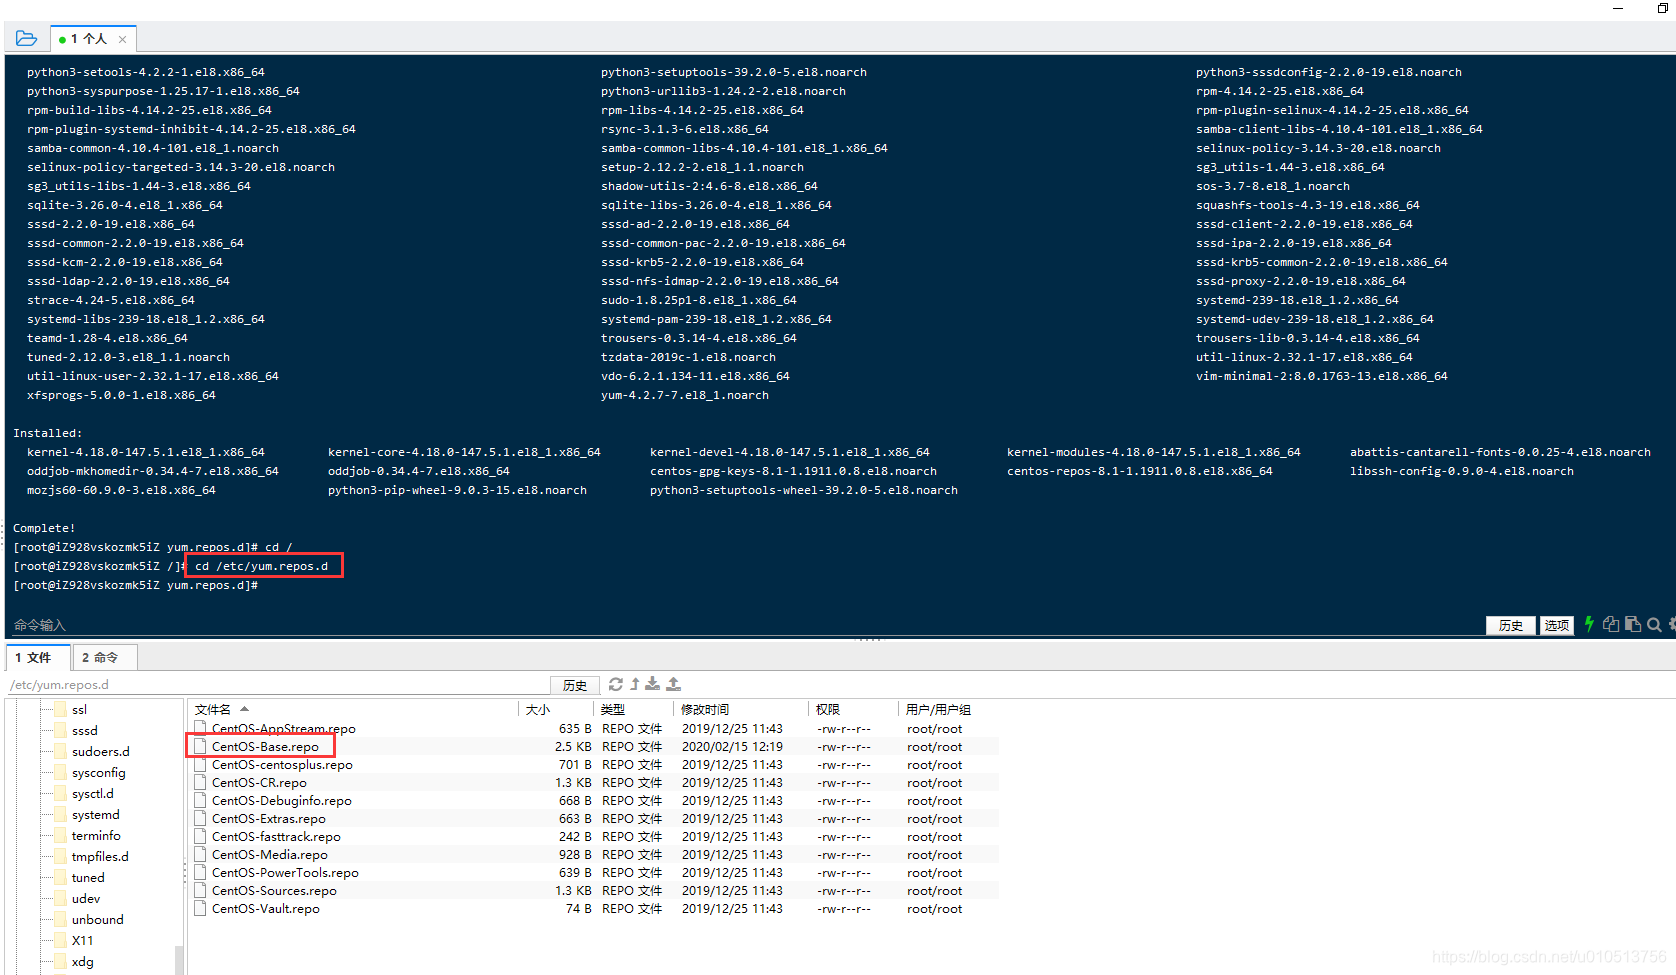Click the terminal search magnifier icon
1676x975 pixels.
click(x=1654, y=624)
